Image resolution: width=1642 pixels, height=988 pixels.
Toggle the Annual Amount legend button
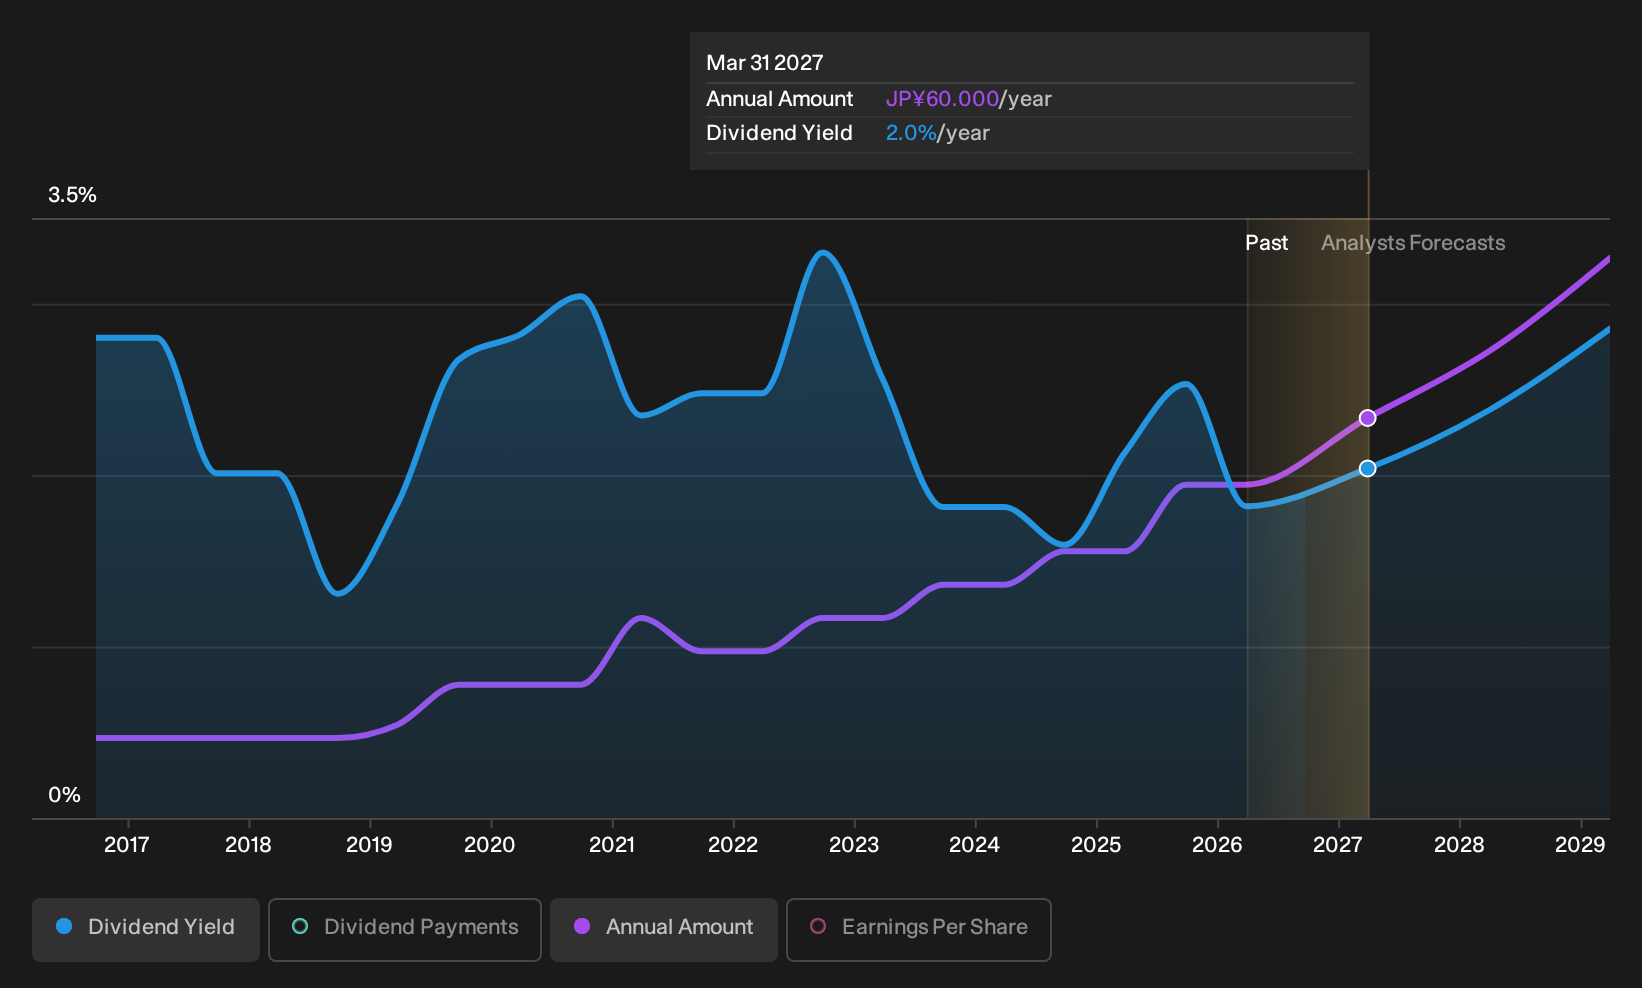pos(664,929)
